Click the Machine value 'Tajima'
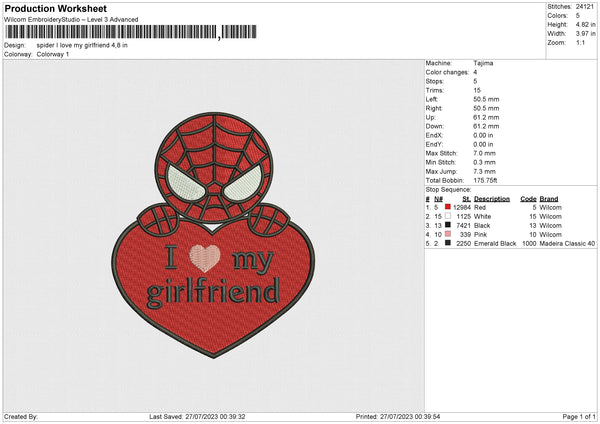Screen dimensions: 600x424 483,63
